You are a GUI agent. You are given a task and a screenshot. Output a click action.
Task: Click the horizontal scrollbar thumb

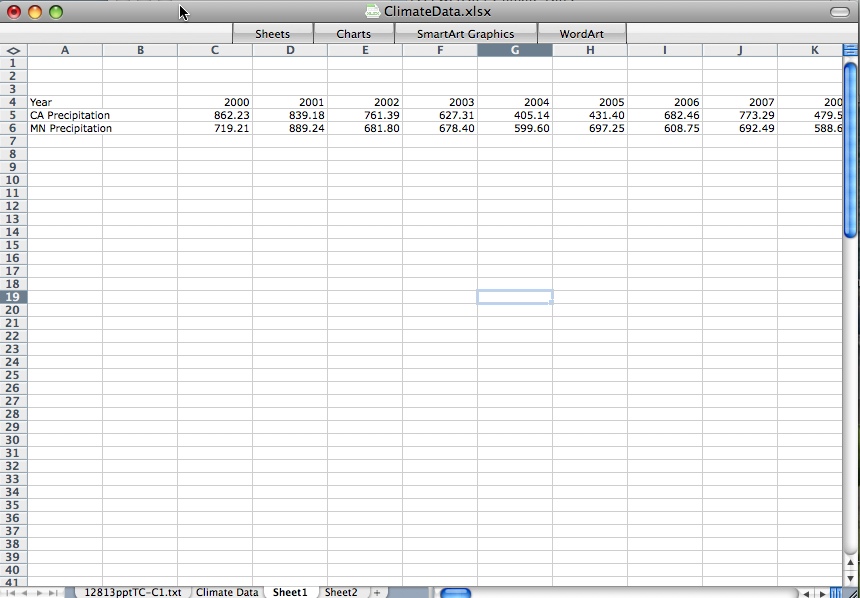(458, 592)
